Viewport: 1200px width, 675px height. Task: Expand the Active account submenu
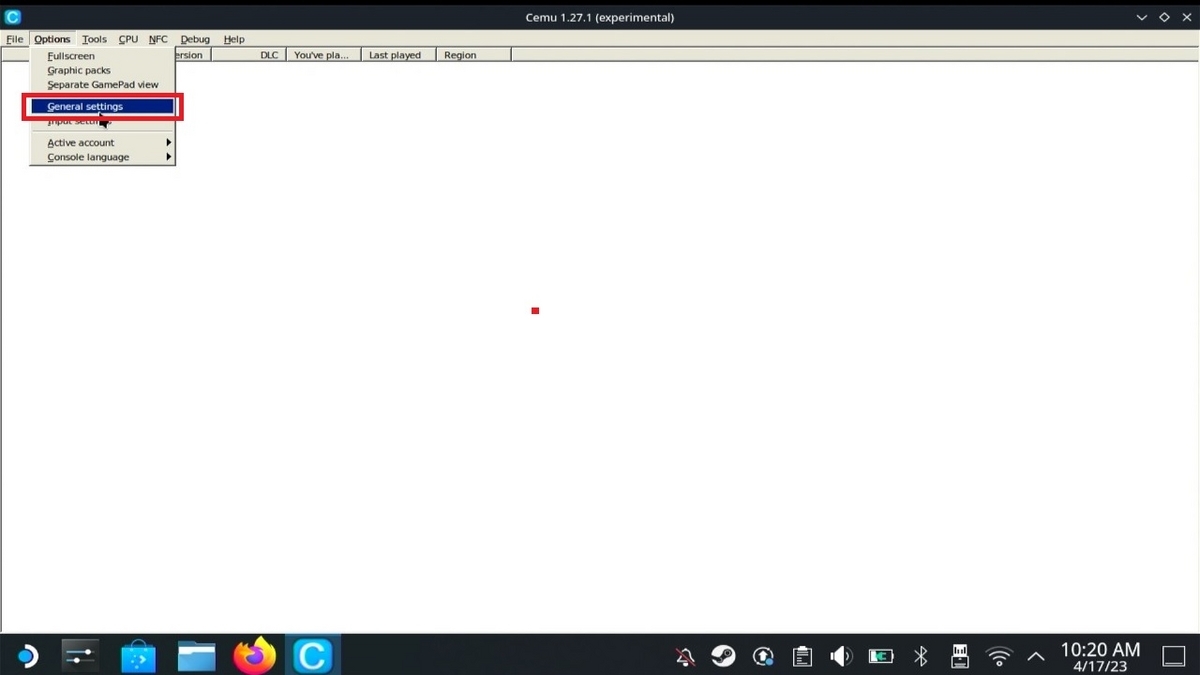[x=102, y=142]
